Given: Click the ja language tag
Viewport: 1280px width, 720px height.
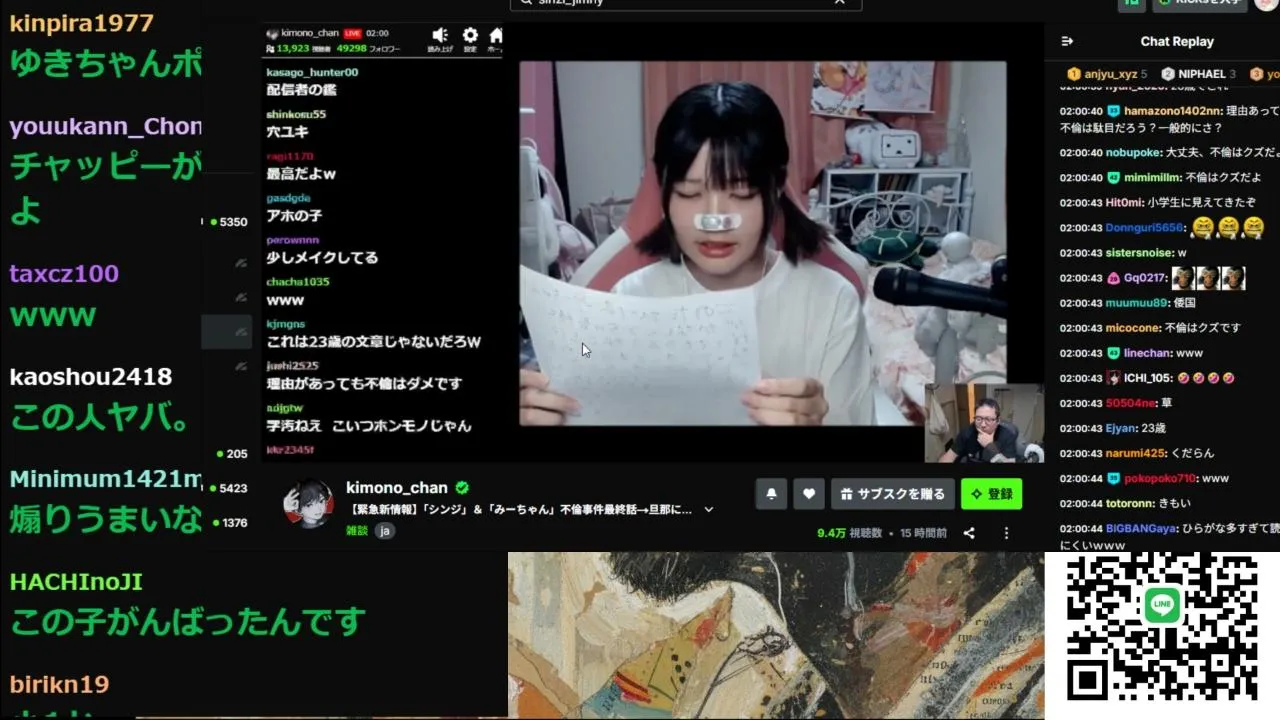Looking at the screenshot, I should click(385, 531).
